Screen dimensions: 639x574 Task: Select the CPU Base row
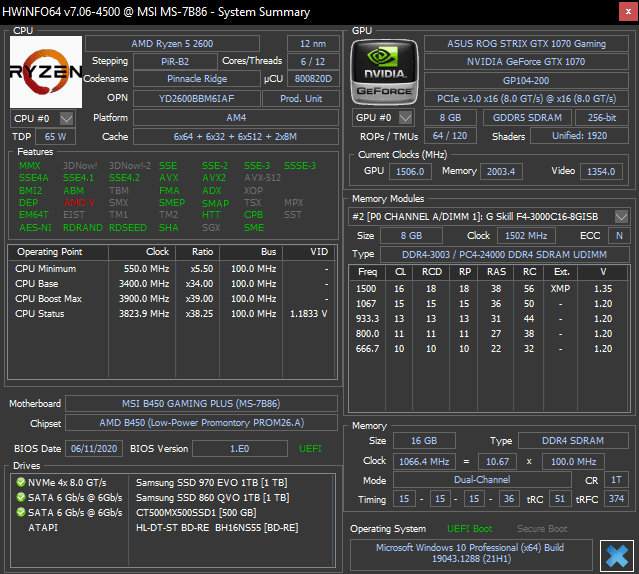pos(172,284)
